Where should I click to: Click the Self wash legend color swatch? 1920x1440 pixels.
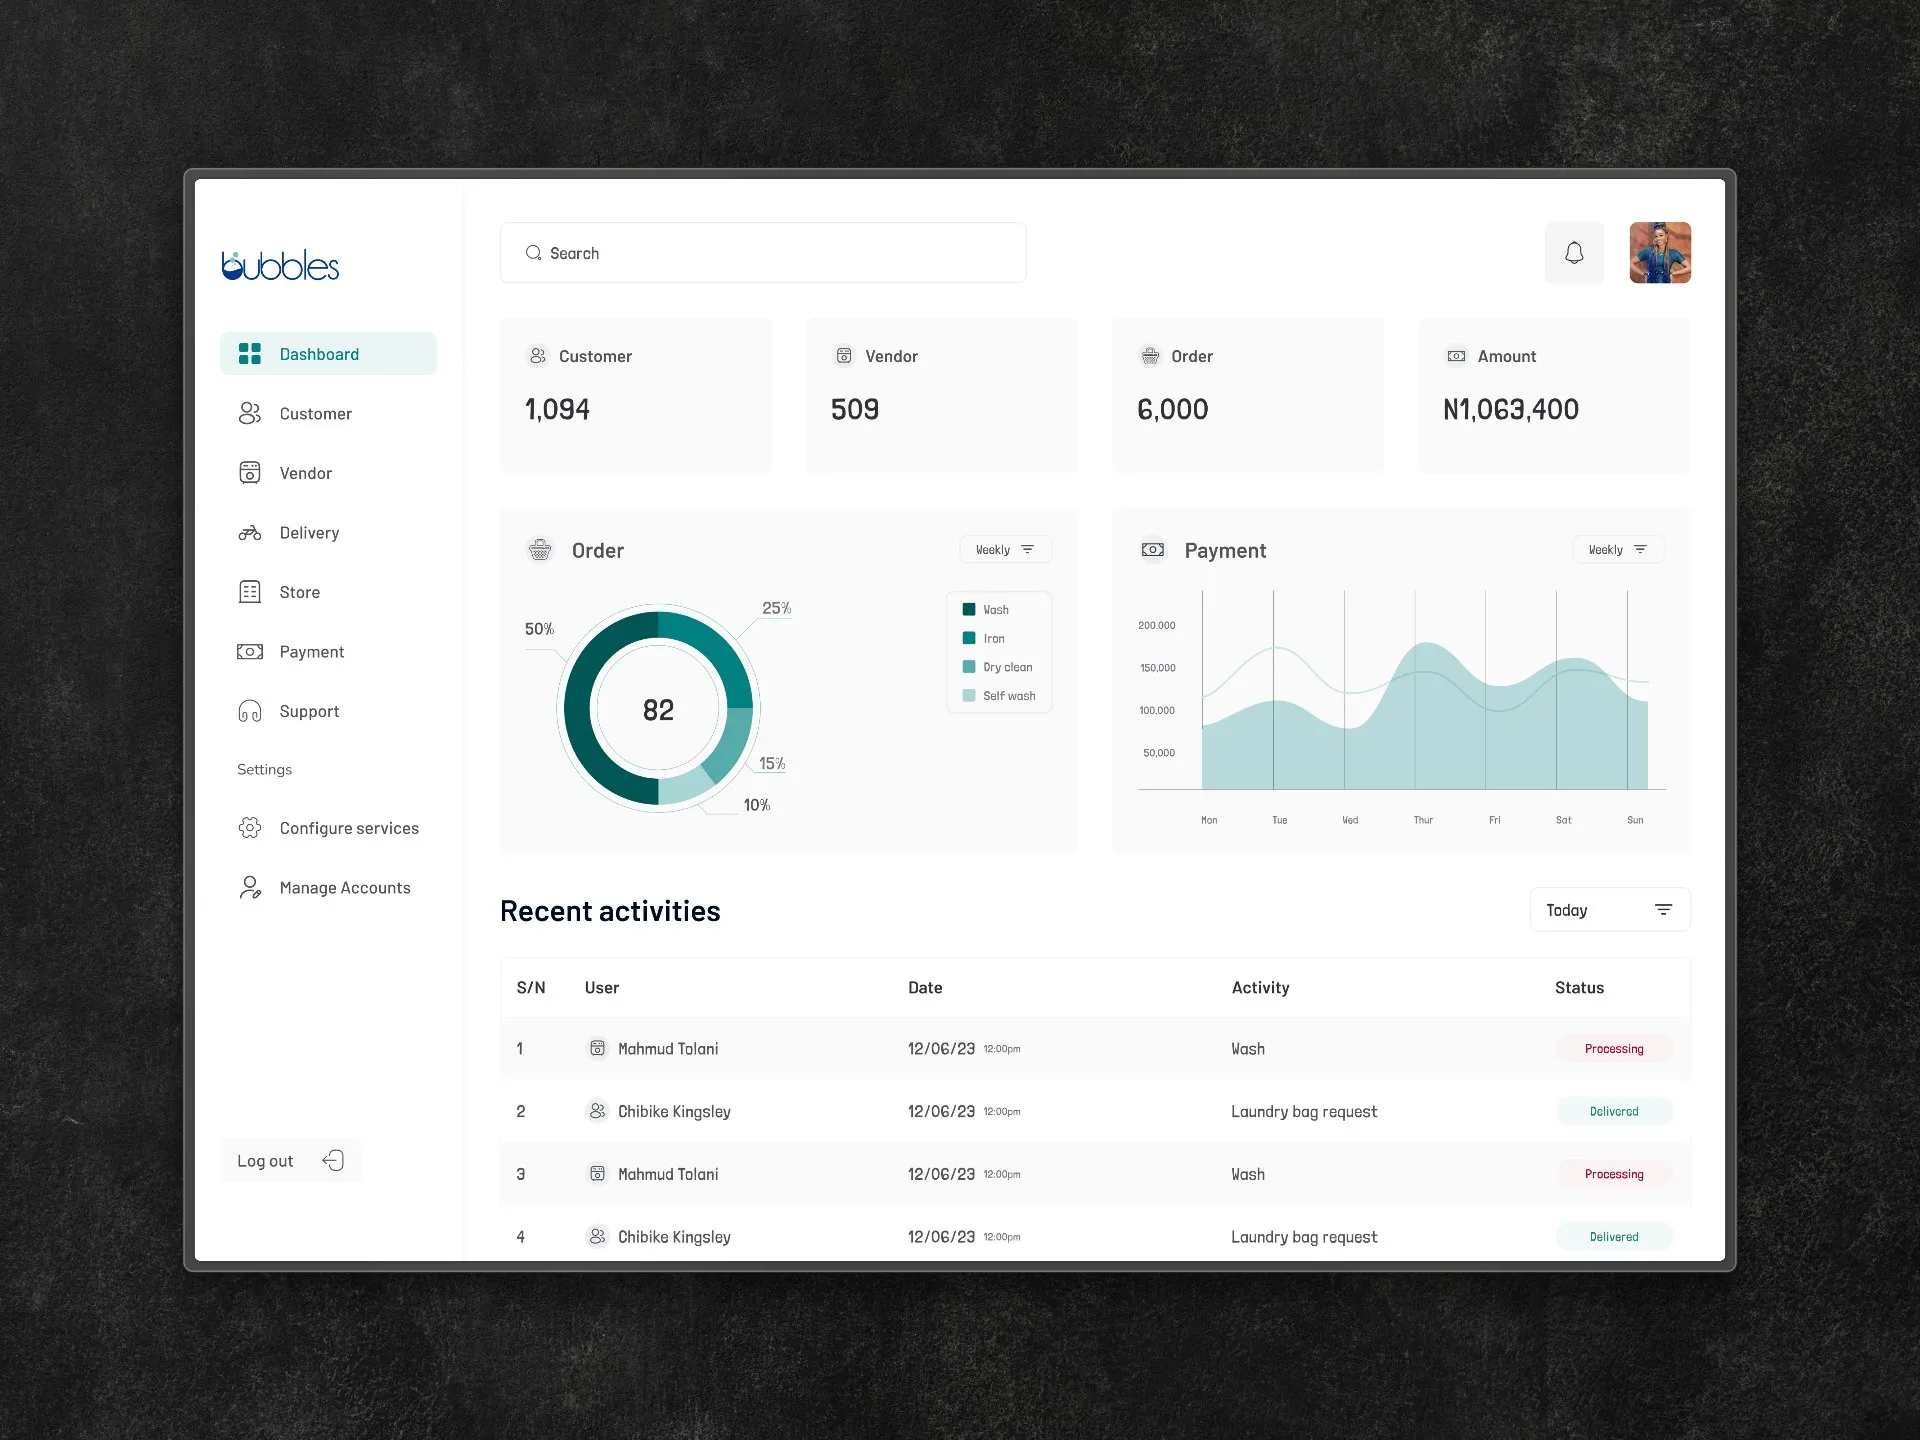tap(969, 696)
